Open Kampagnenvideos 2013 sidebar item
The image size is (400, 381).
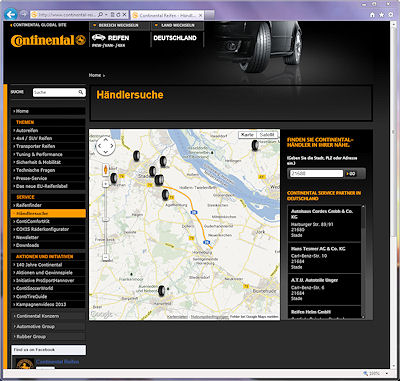click(x=48, y=304)
